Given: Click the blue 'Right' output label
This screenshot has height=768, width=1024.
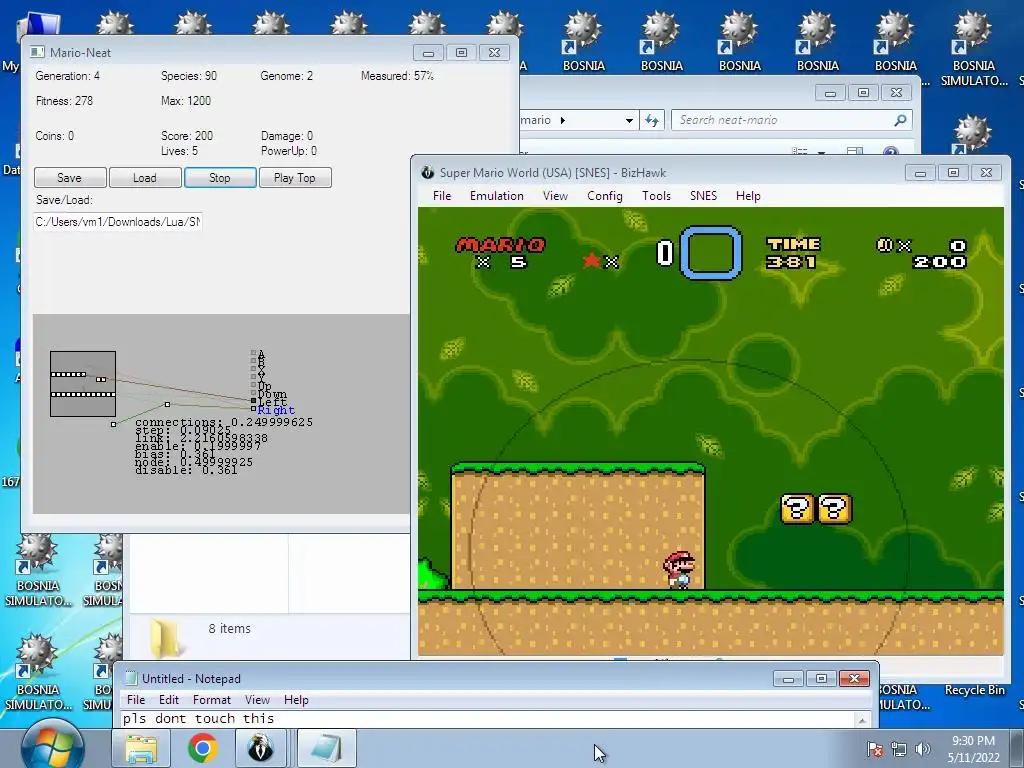Looking at the screenshot, I should (276, 410).
